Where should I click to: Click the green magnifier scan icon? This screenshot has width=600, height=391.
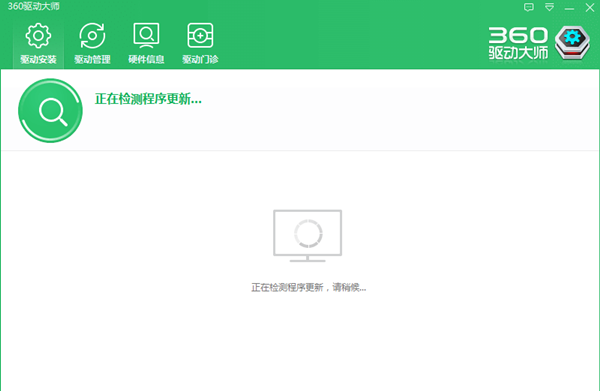(x=51, y=111)
